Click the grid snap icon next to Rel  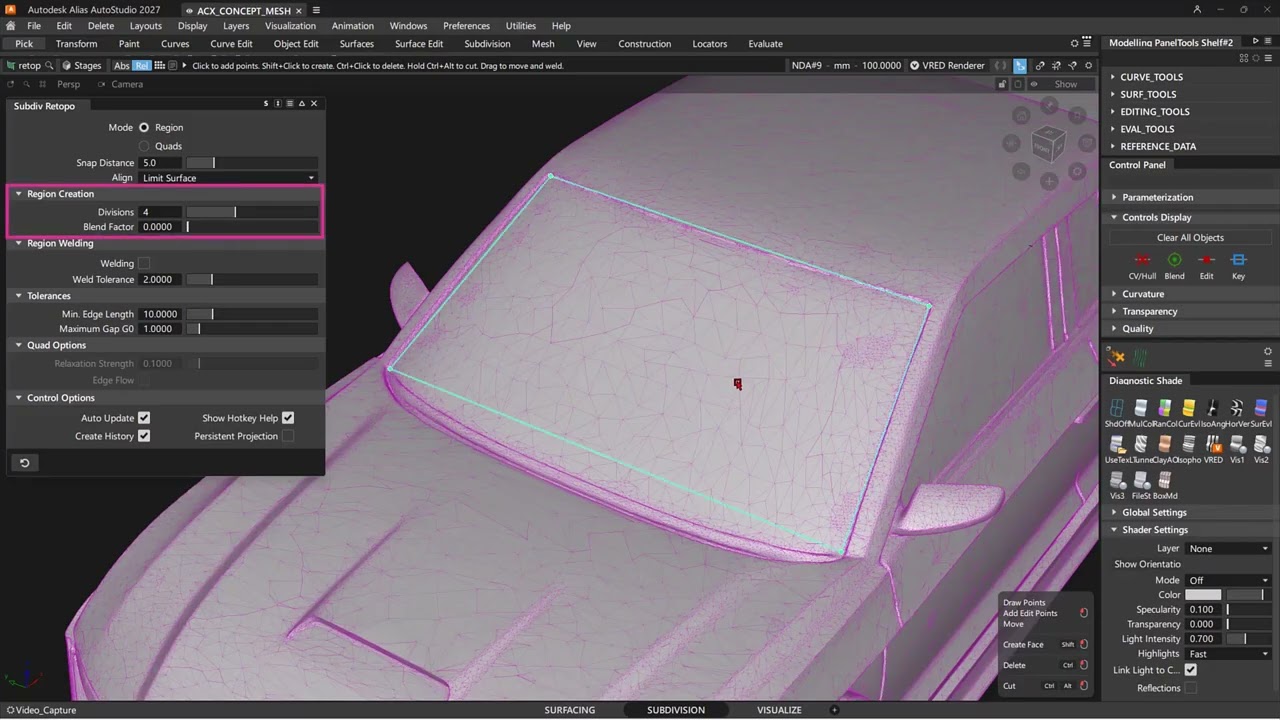(159, 65)
